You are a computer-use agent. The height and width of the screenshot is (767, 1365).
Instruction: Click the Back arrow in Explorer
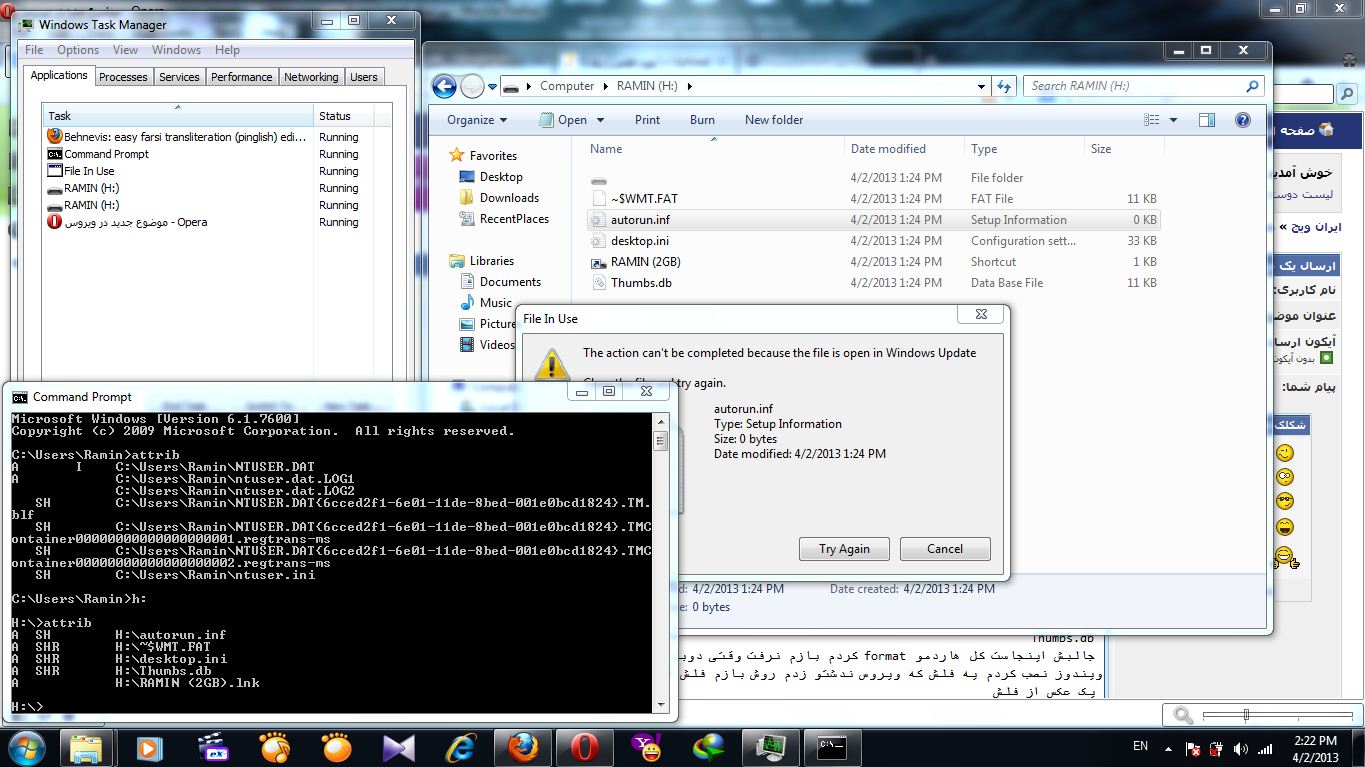[444, 87]
